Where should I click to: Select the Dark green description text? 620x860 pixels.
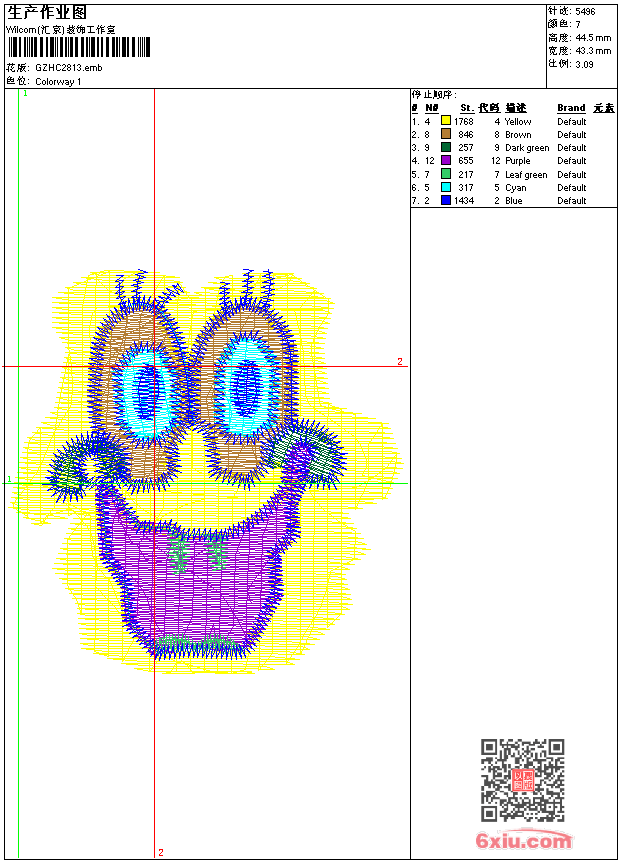tap(527, 148)
